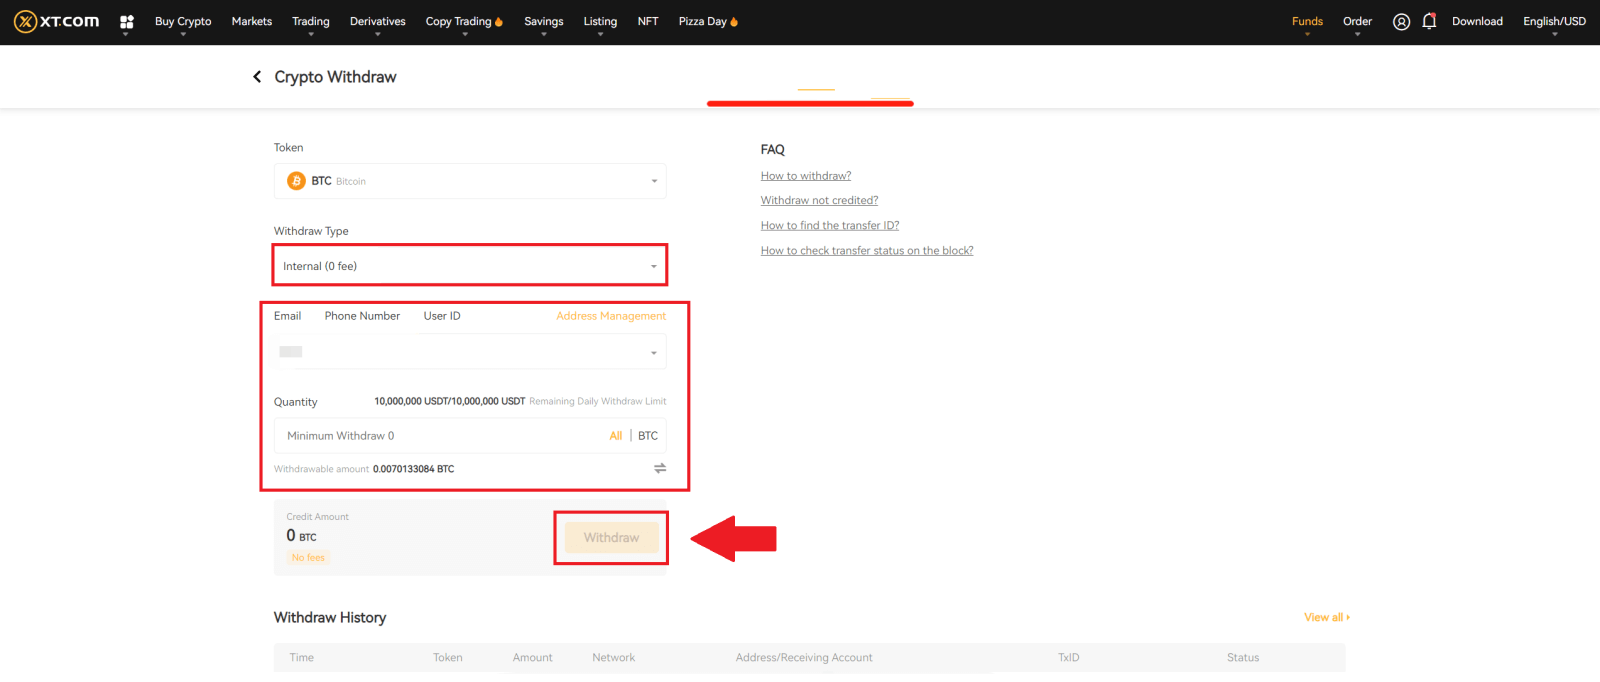Viewport: 1600px width, 682px height.
Task: Open the Derivatives menu
Action: (x=378, y=21)
